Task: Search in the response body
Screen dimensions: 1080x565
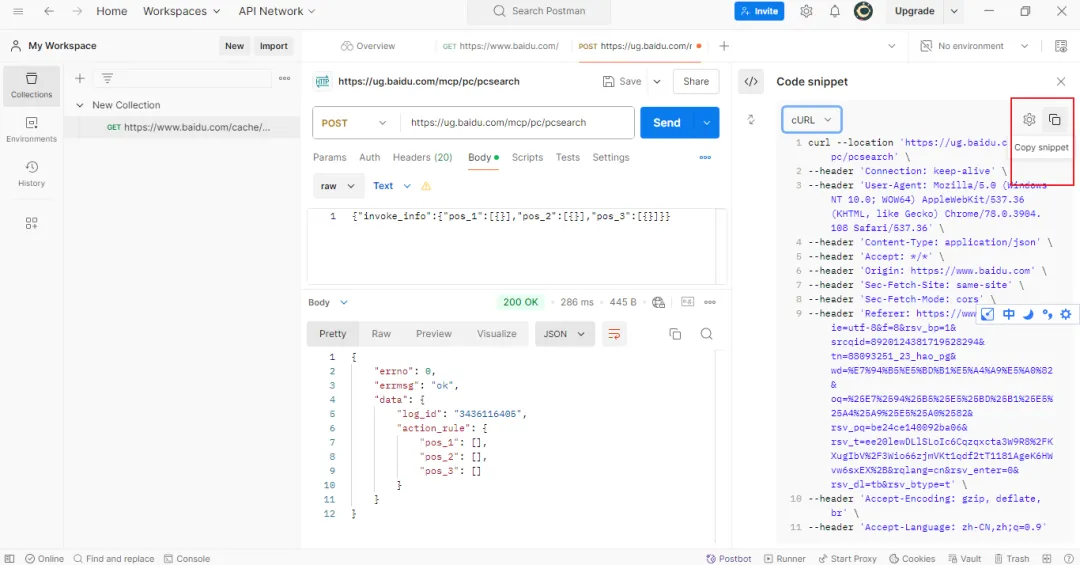Action: 706,334
